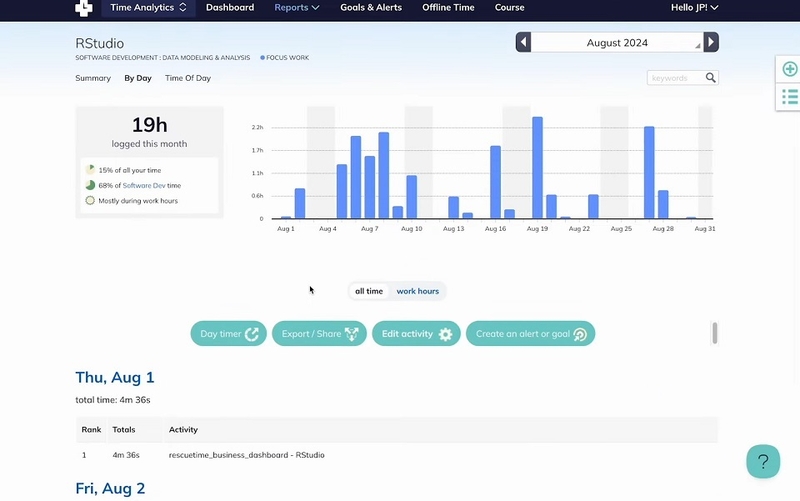The width and height of the screenshot is (800, 501).
Task: Click the Edit activity button
Action: [x=416, y=334]
